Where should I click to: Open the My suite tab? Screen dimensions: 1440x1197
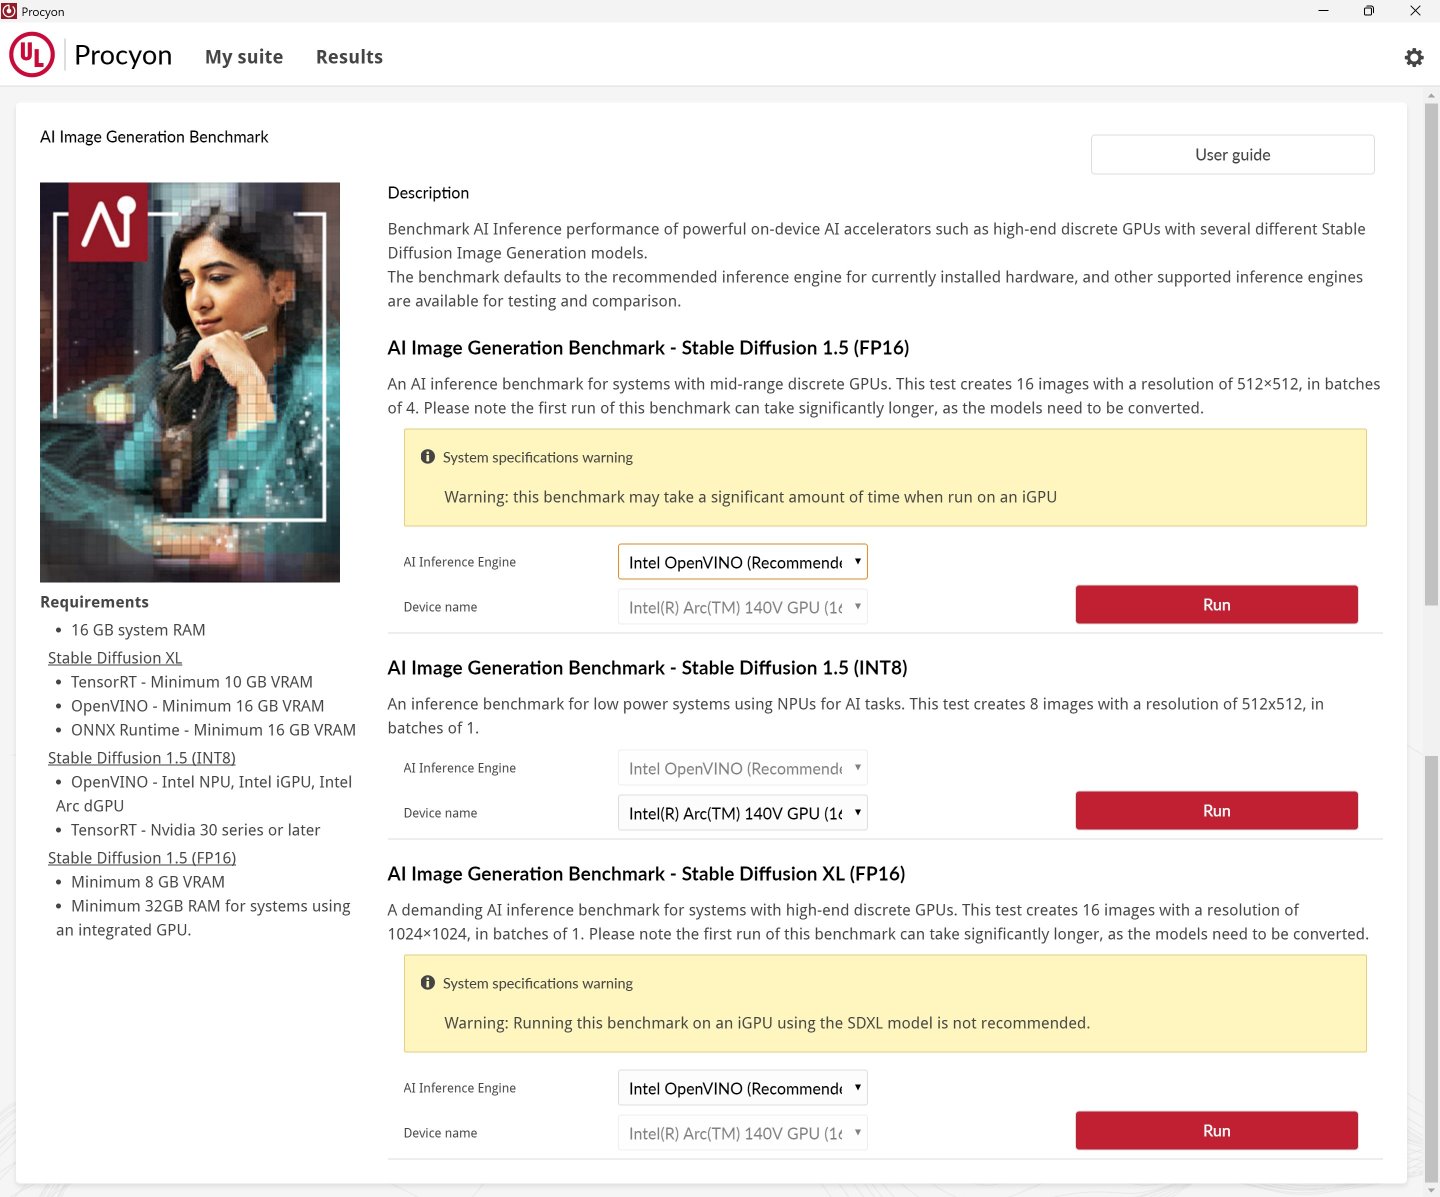click(244, 57)
